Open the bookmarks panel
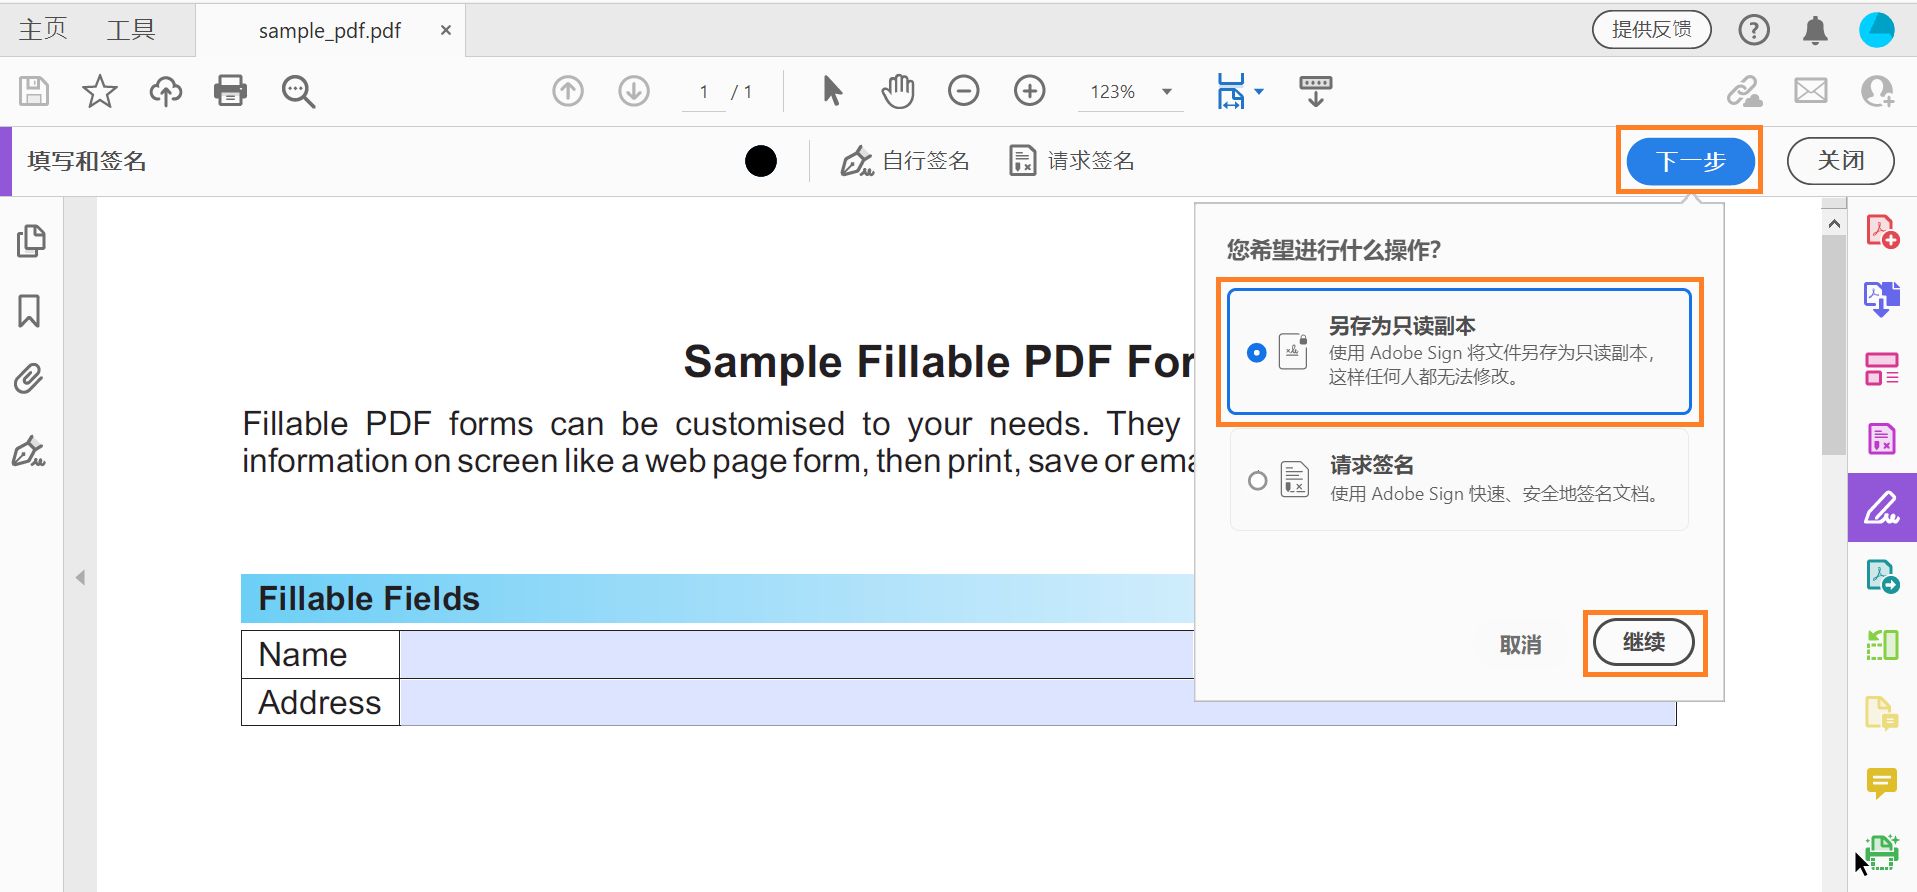Image resolution: width=1917 pixels, height=892 pixels. [30, 311]
